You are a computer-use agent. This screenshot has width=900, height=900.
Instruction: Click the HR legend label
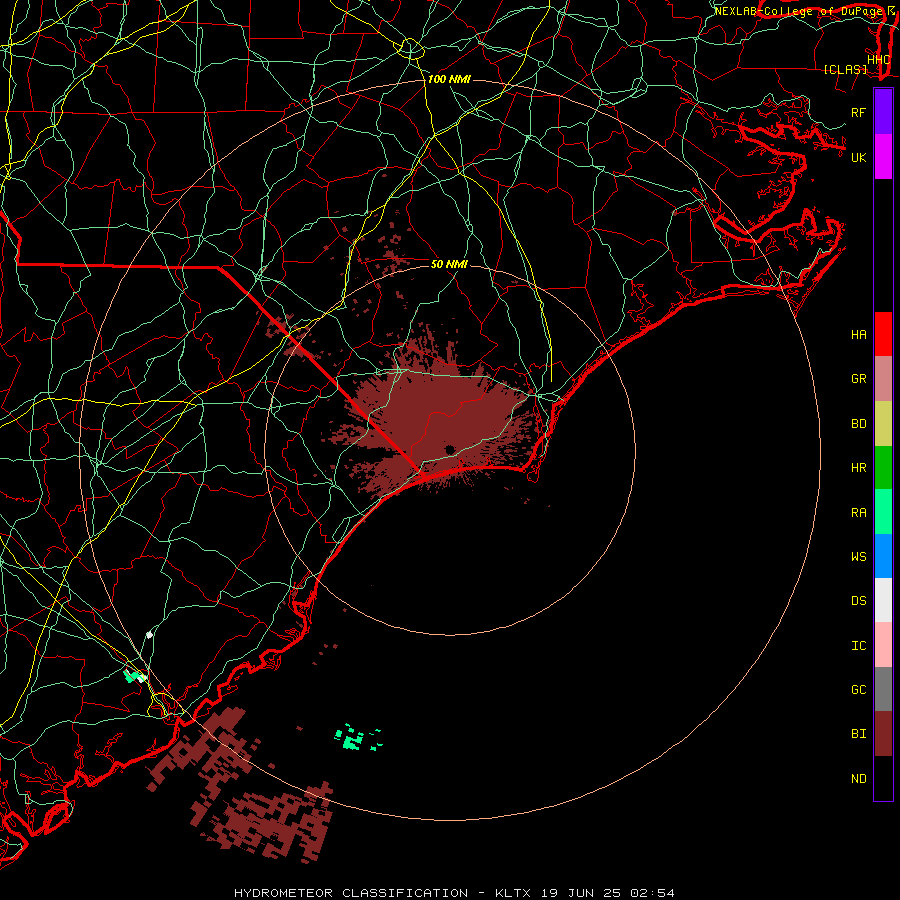858,468
